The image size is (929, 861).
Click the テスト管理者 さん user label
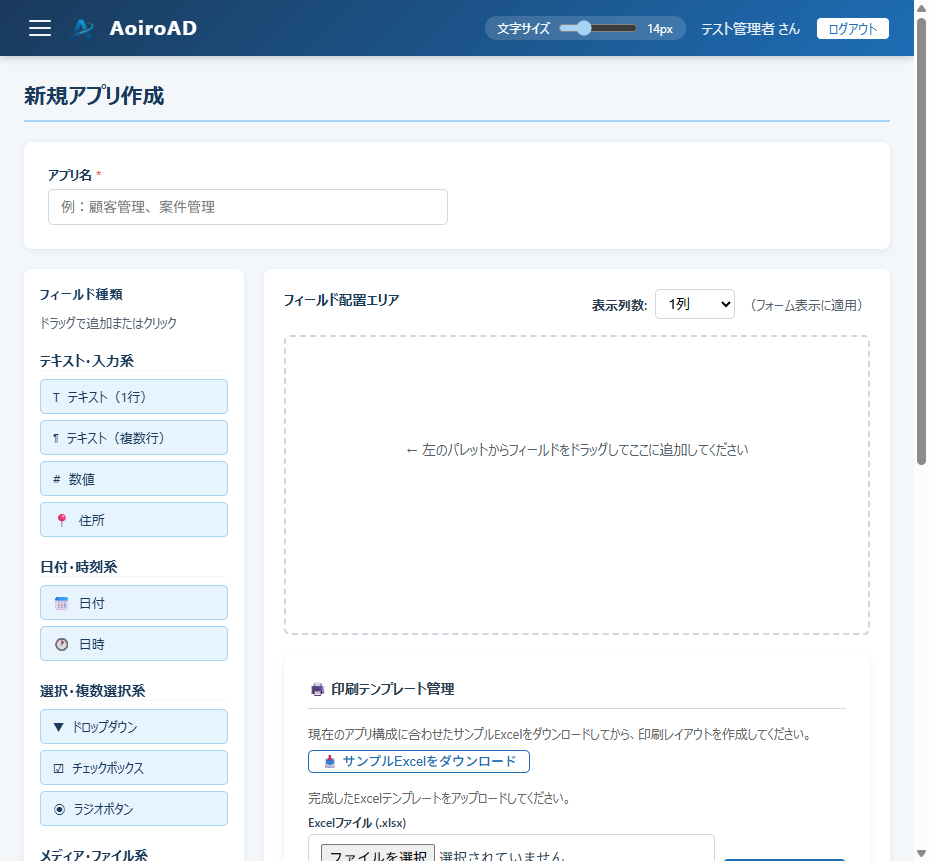click(x=750, y=28)
